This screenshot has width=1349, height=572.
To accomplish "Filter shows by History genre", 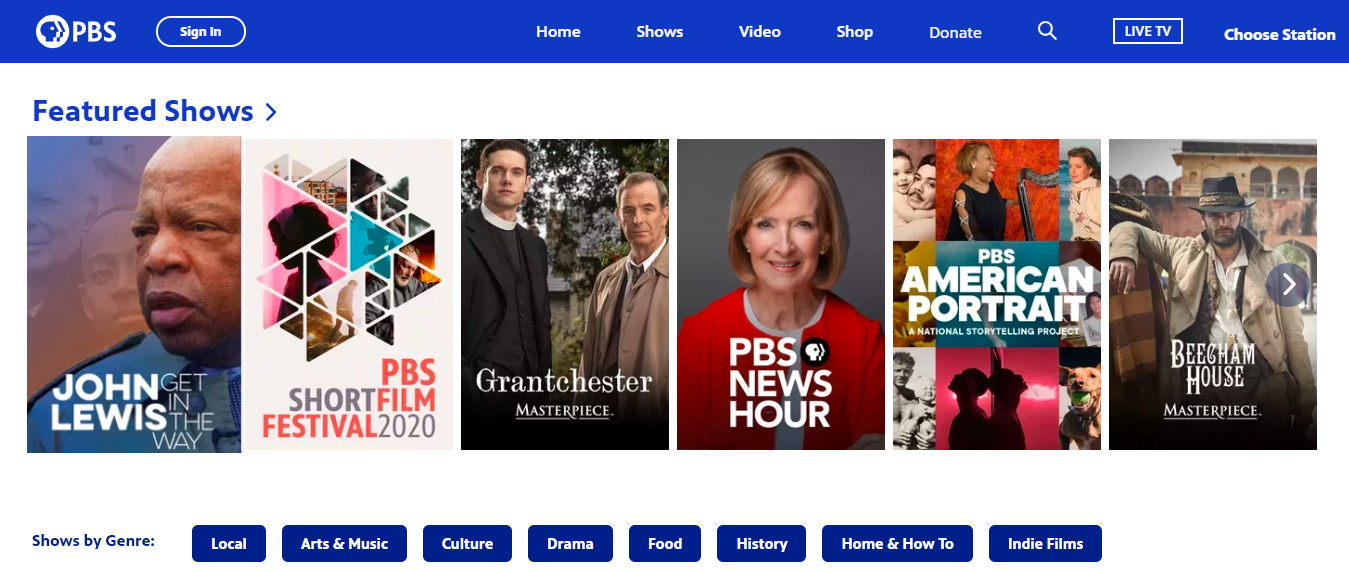I will pyautogui.click(x=762, y=544).
